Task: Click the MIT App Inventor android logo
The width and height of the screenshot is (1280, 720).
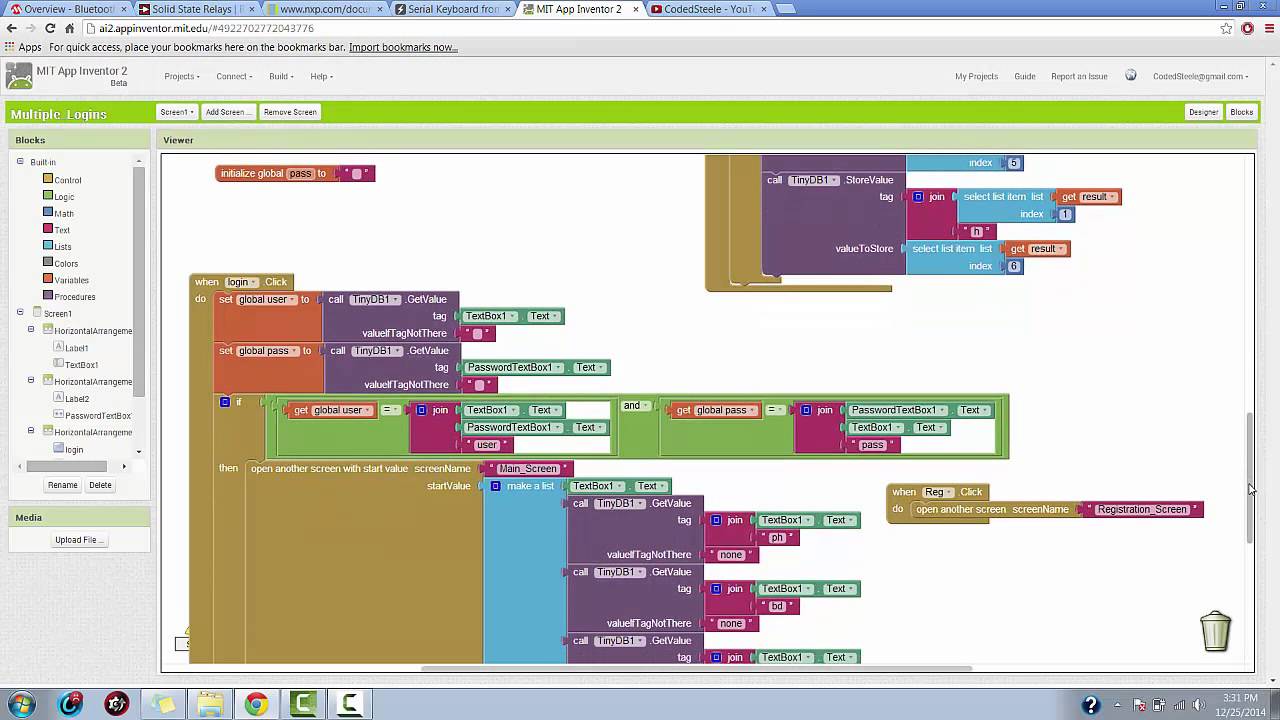Action: (18, 76)
